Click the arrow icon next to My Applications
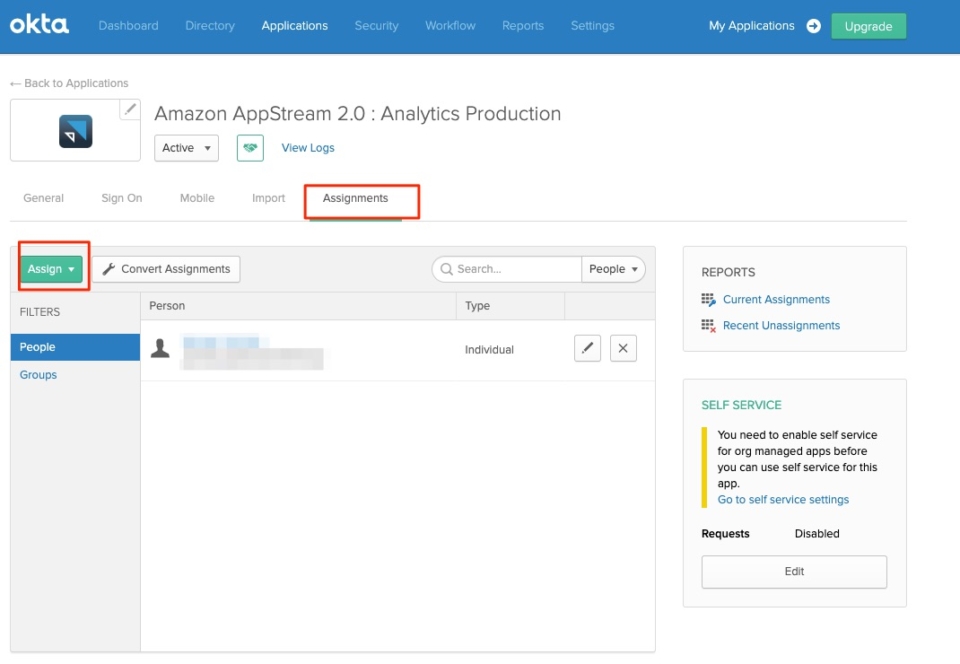This screenshot has width=960, height=664. tap(813, 26)
